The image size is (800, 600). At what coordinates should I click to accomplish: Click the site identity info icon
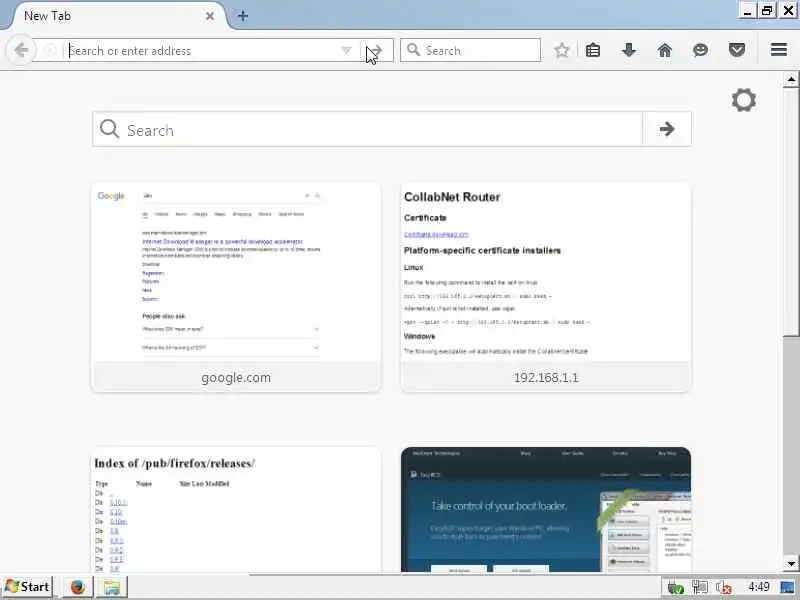pyautogui.click(x=50, y=51)
